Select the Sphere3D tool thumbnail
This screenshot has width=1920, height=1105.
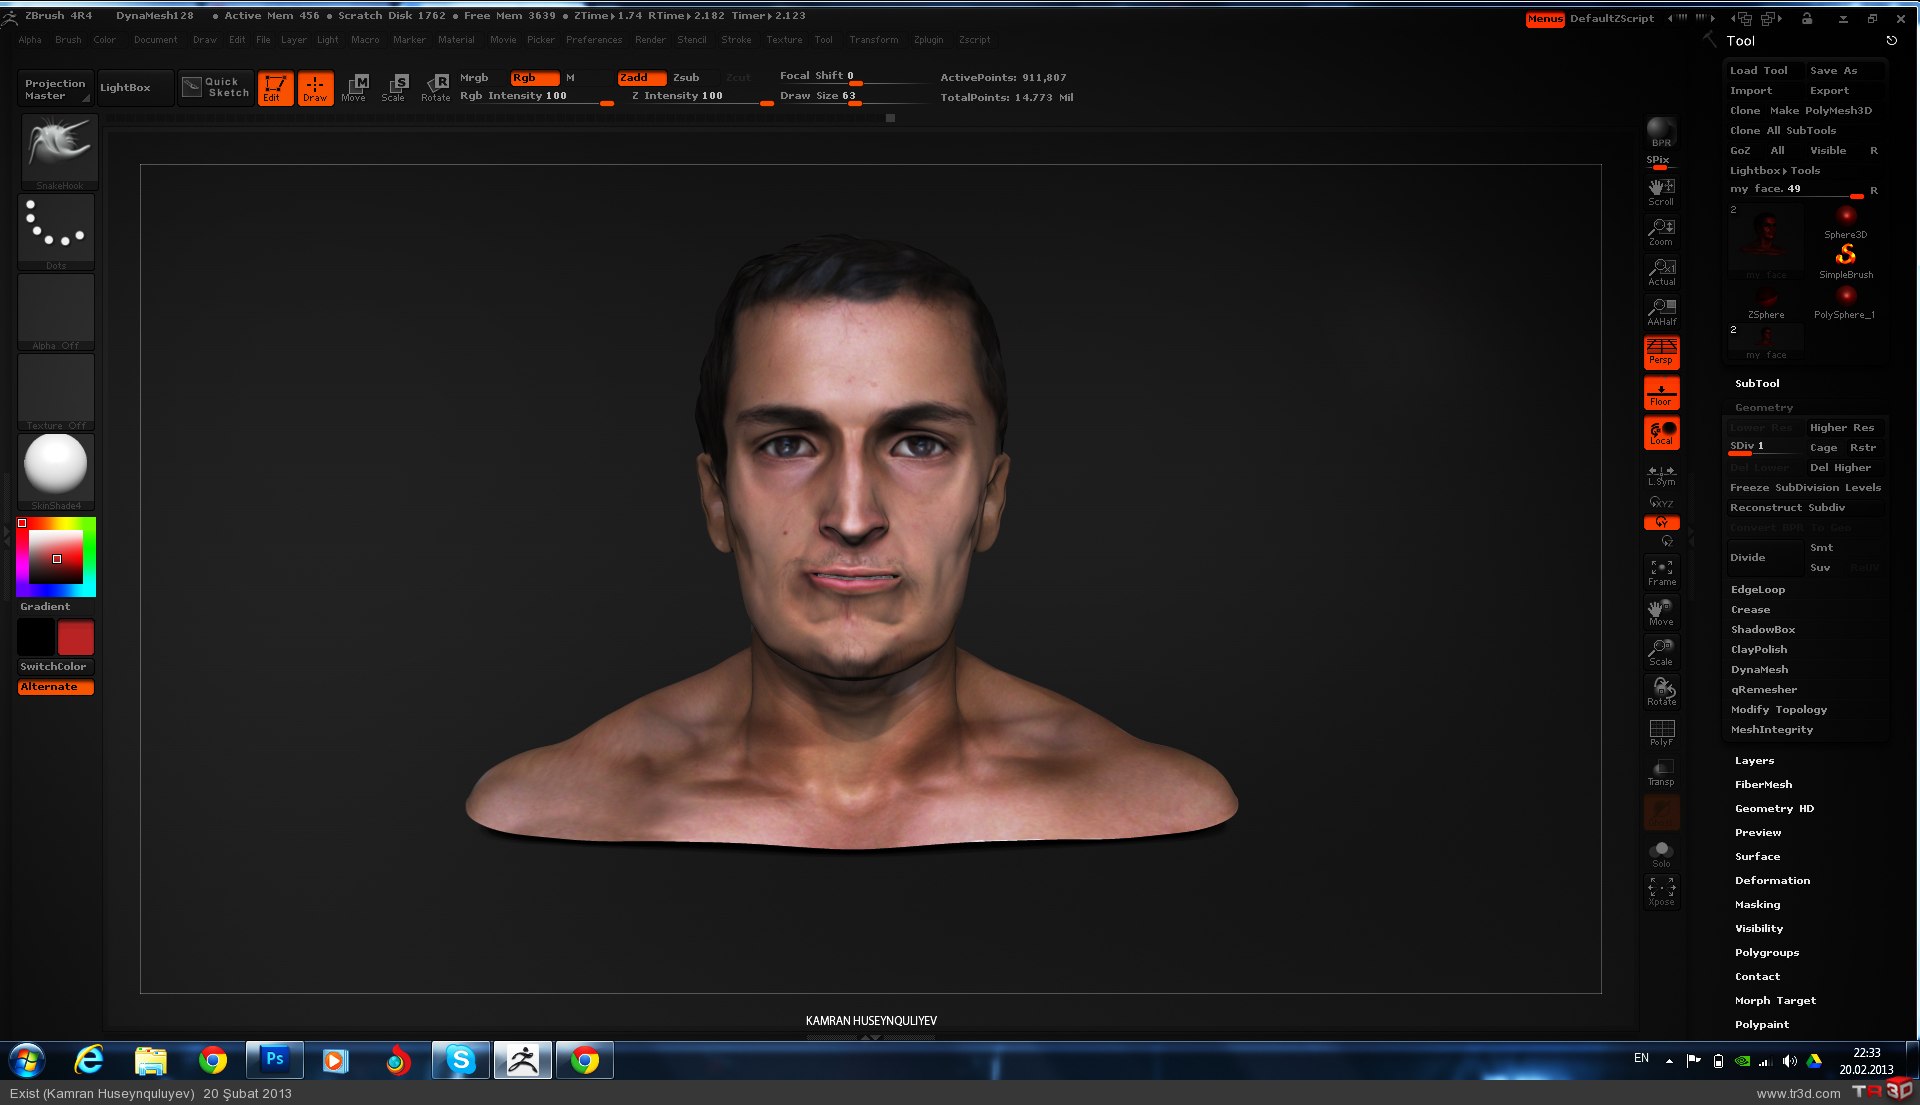[1845, 221]
